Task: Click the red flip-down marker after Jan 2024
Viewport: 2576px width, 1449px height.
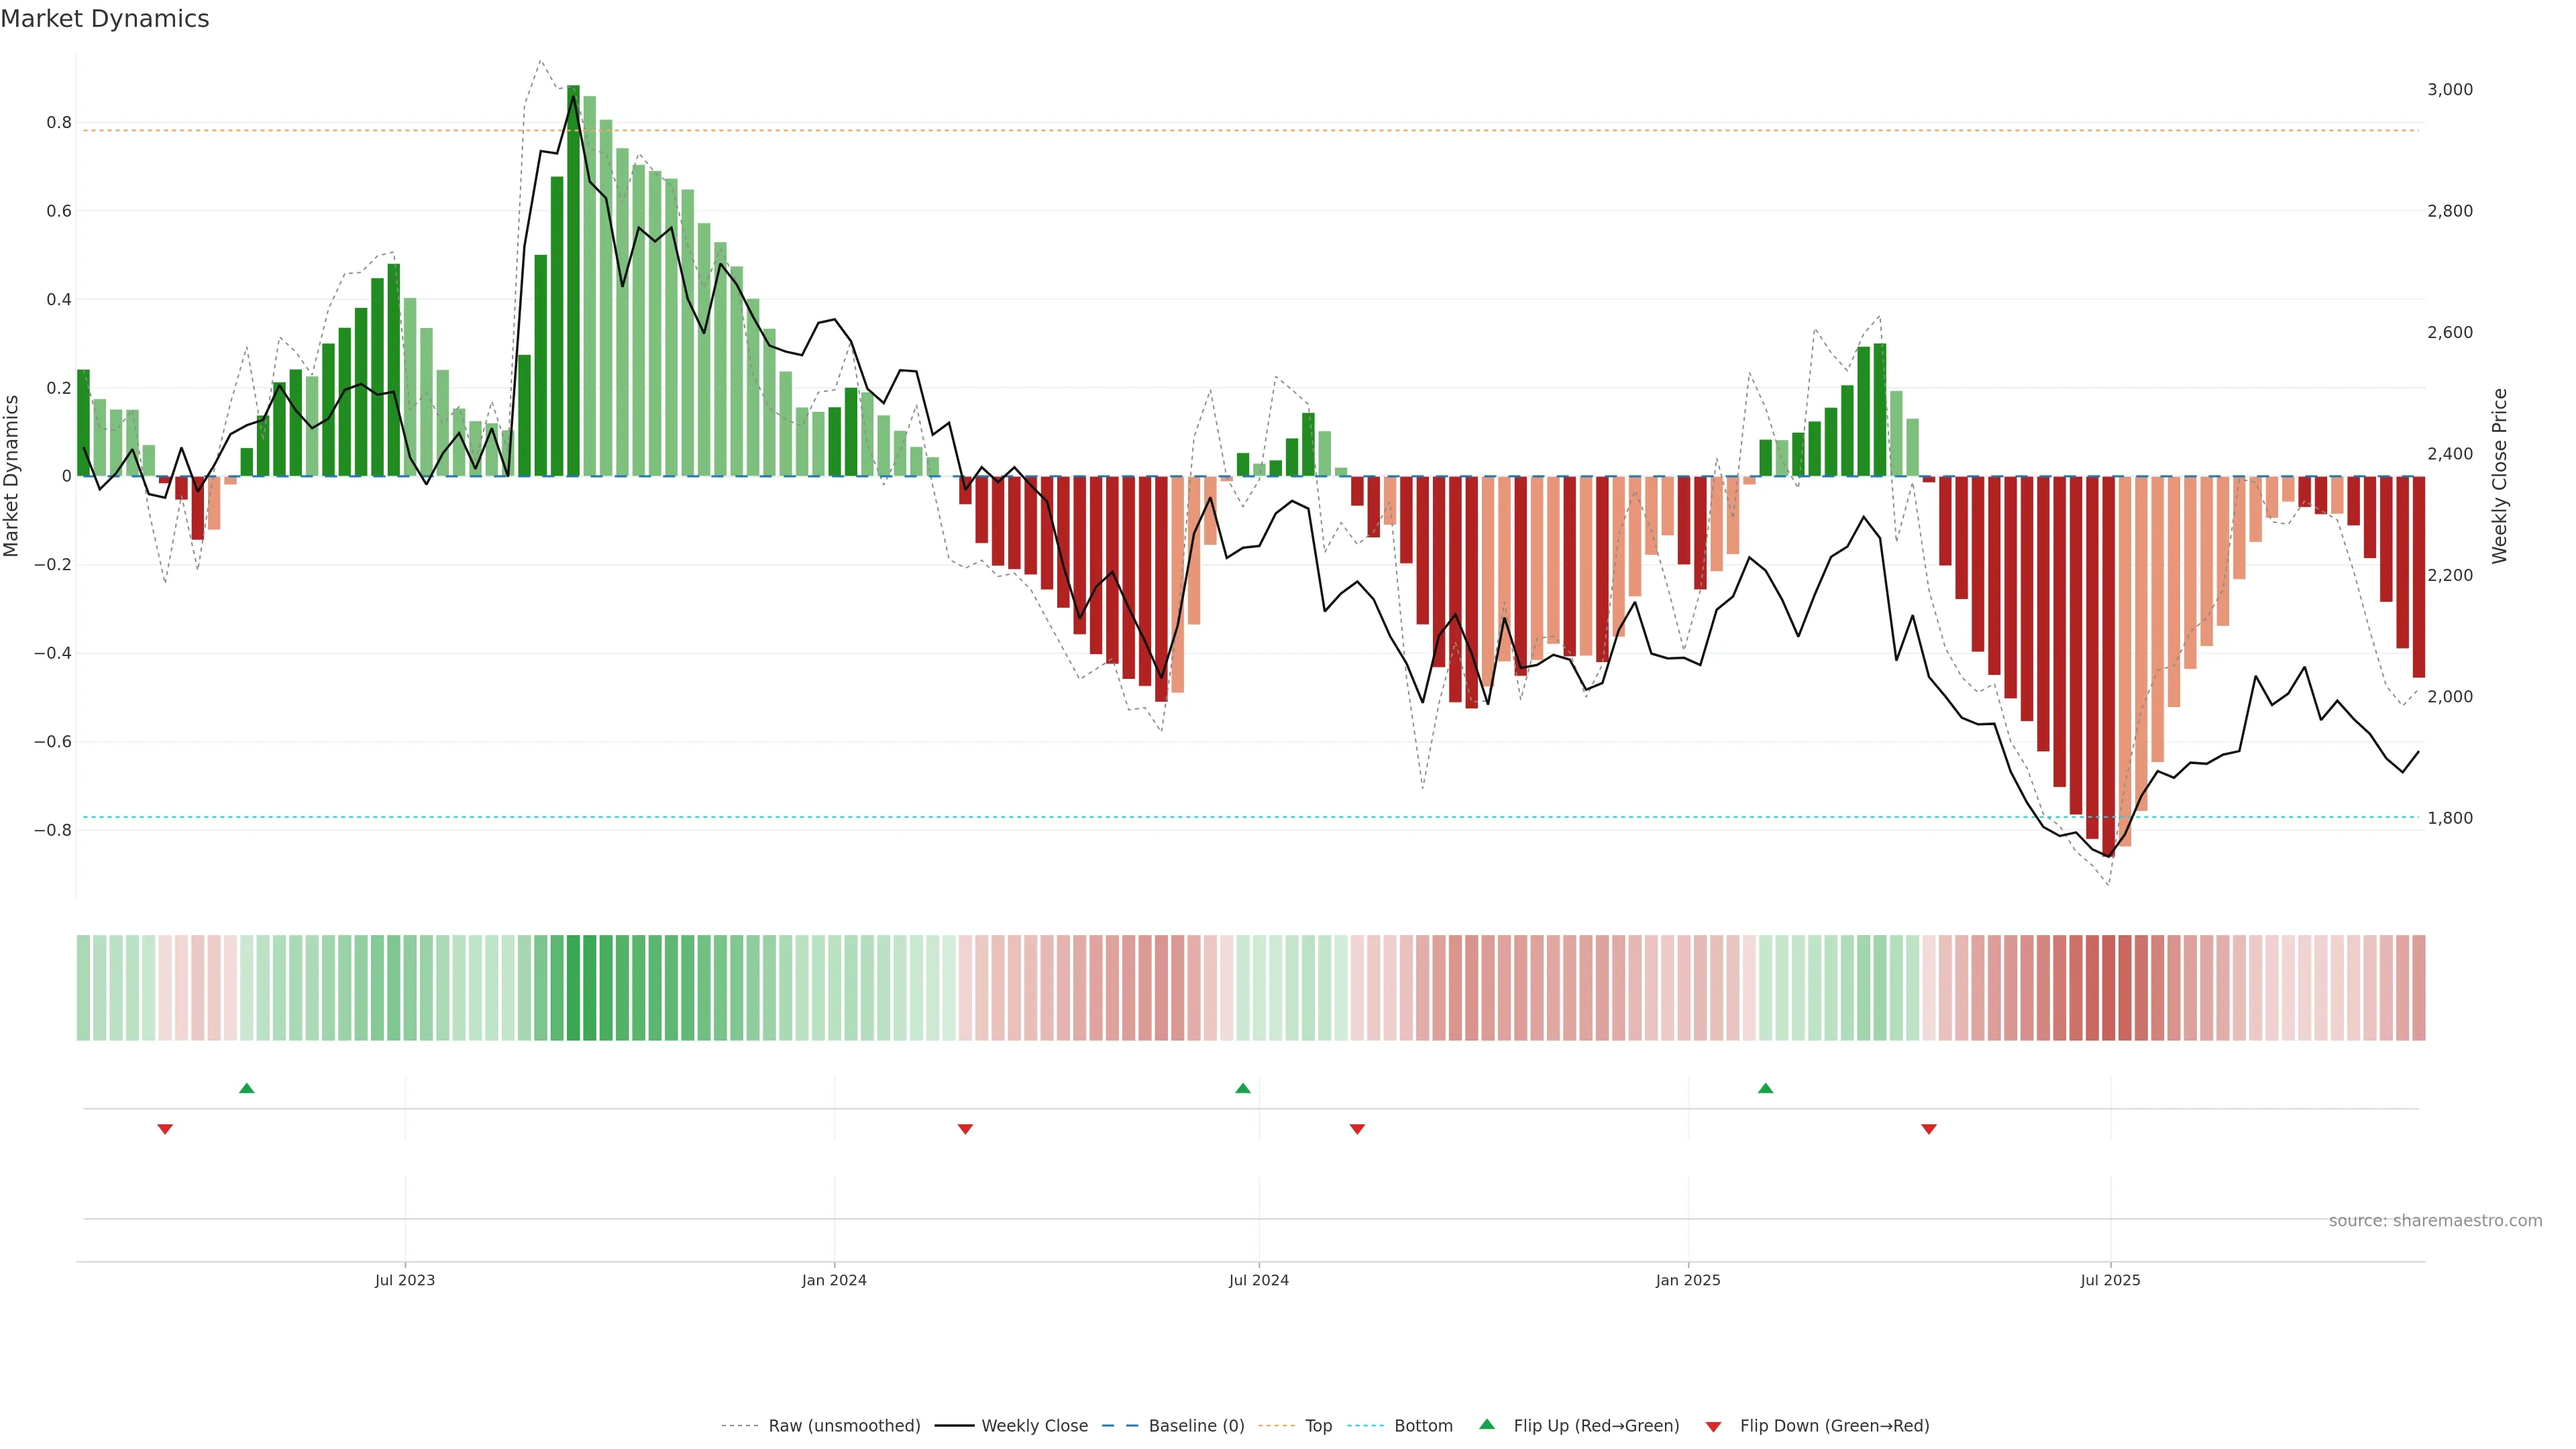Action: [x=965, y=1129]
